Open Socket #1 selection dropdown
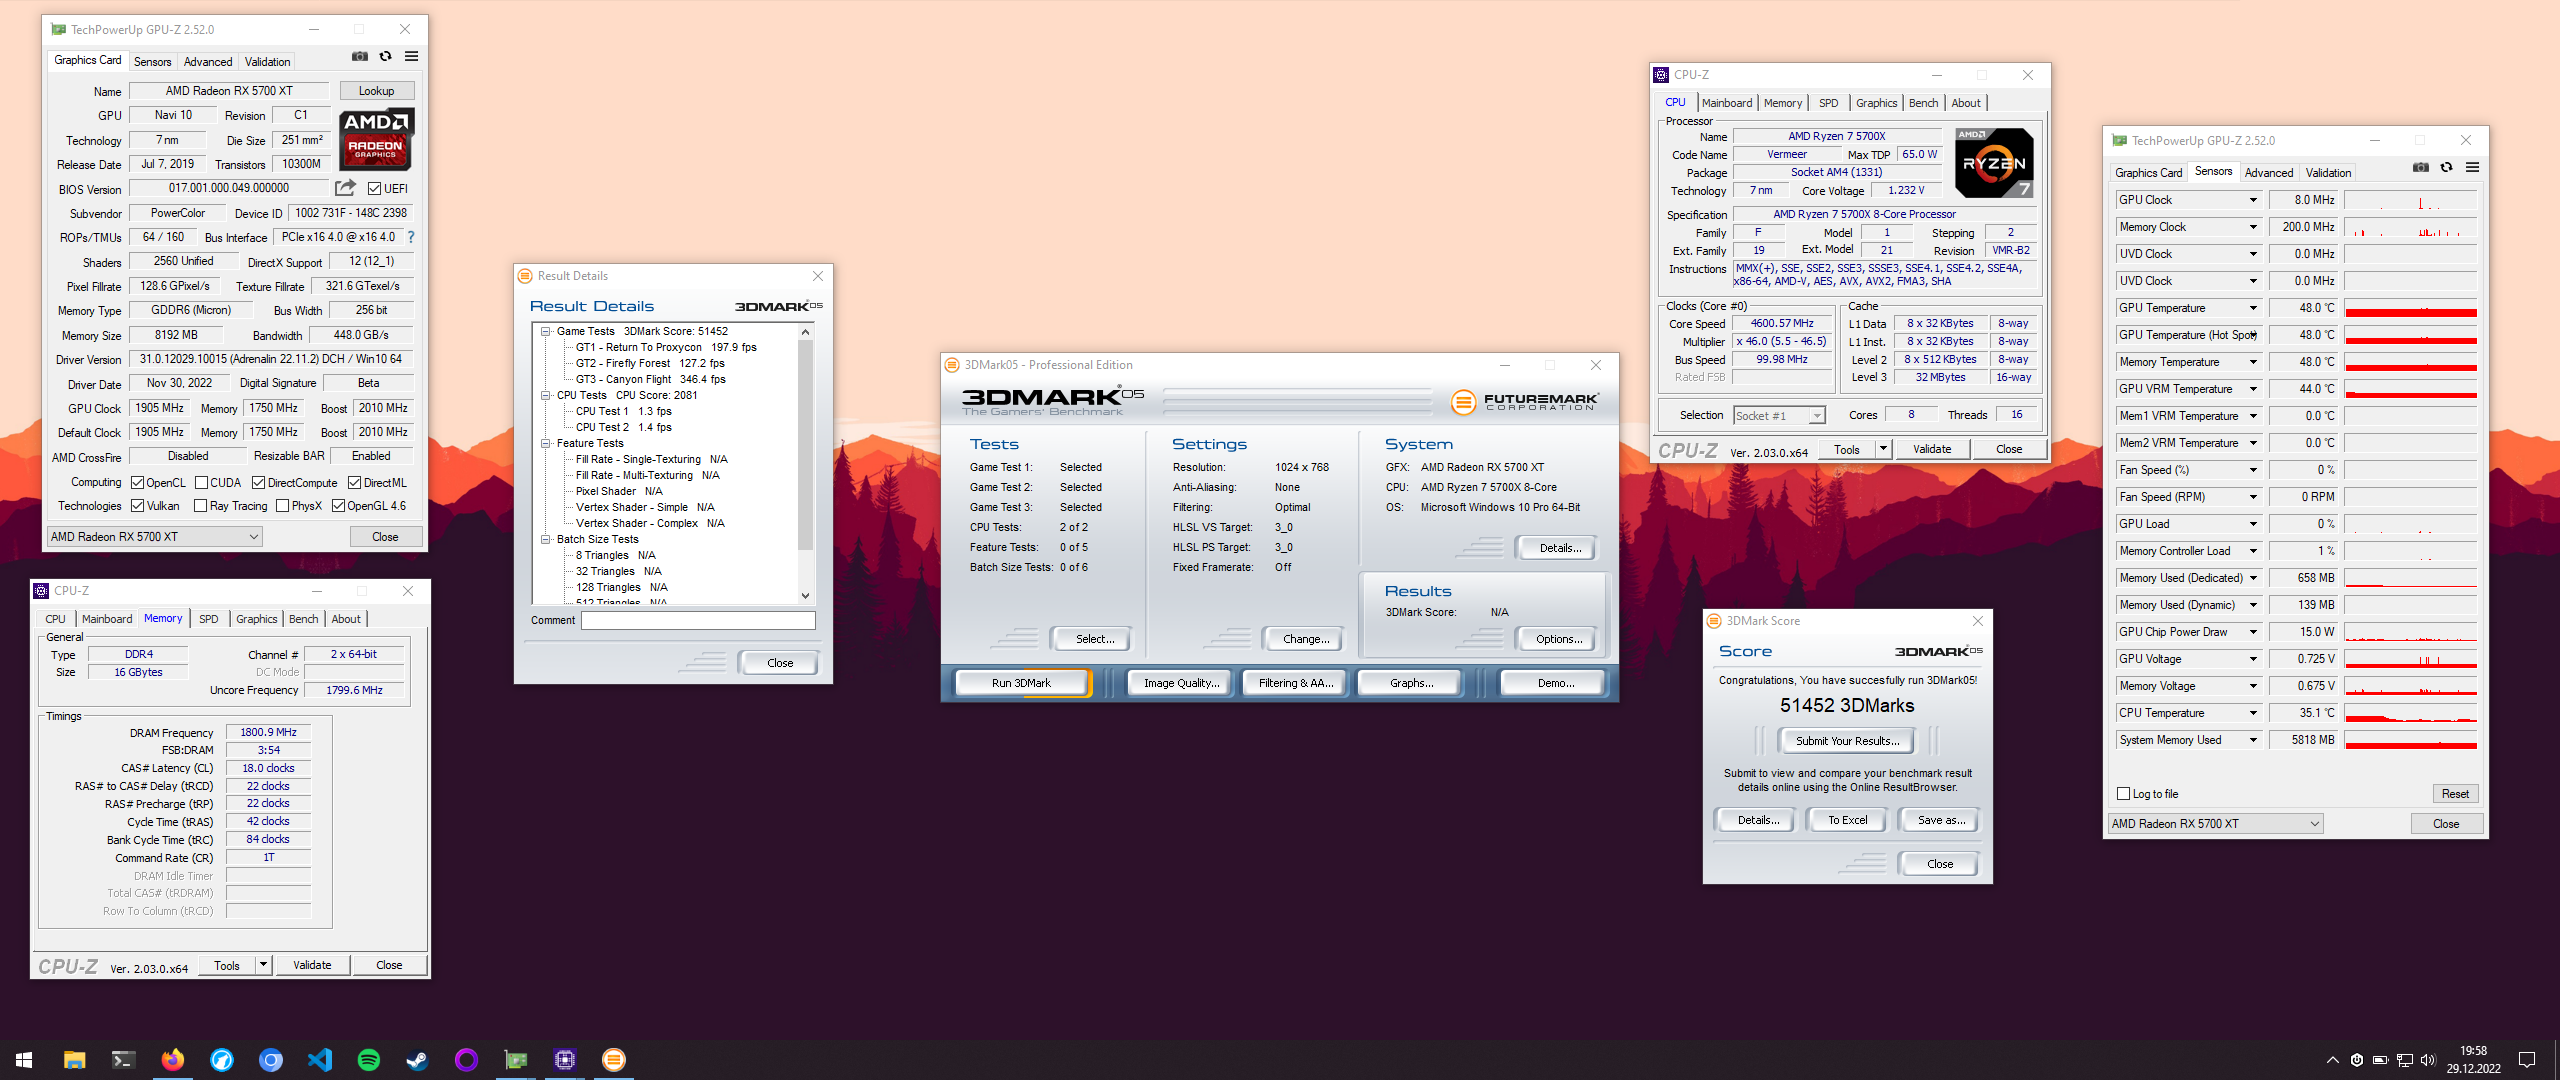 click(x=1779, y=416)
